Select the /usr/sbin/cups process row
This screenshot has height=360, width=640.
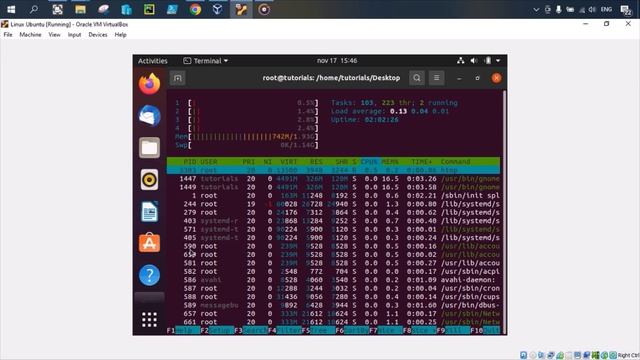click(333, 297)
